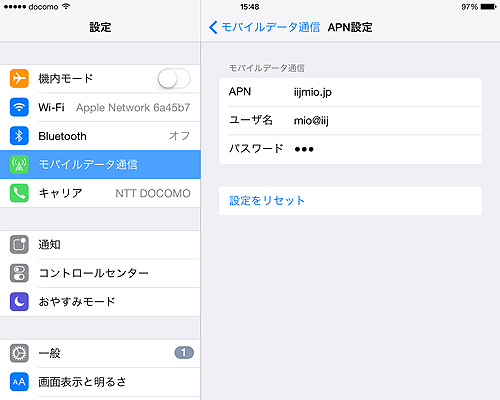
Task: Tap the General gear icon
Action: (19, 353)
